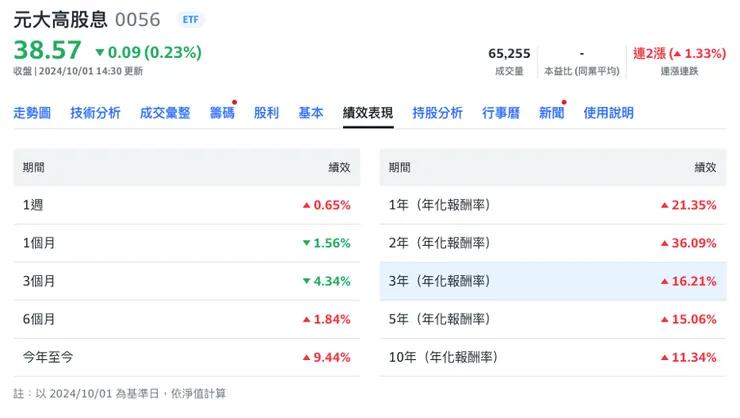The height and width of the screenshot is (418, 740).
Task: Open the 持股分析 tab
Action: (x=437, y=113)
